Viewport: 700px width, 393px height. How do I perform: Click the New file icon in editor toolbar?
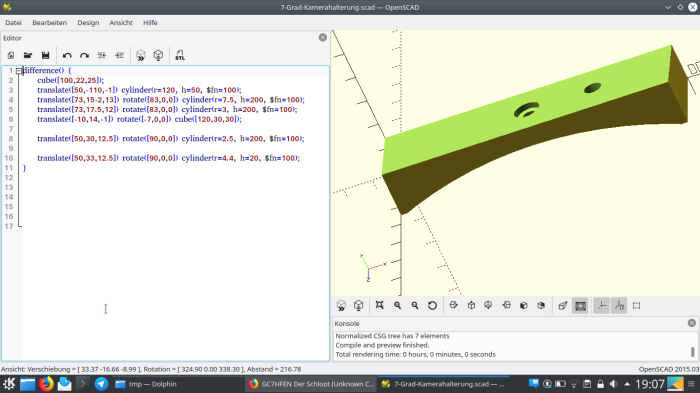click(11, 55)
